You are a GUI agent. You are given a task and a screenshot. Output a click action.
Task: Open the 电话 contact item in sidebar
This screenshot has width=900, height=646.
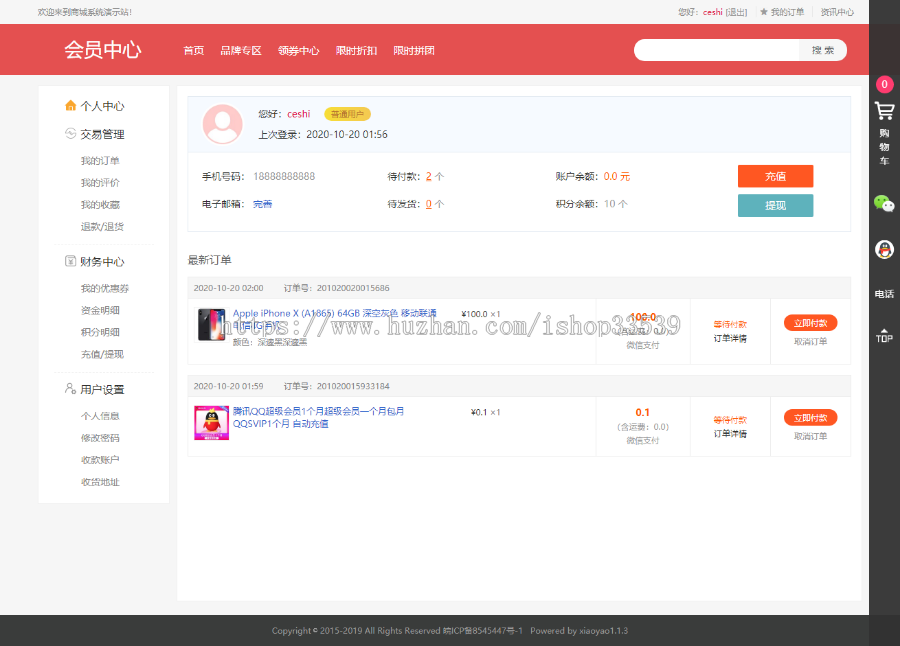[884, 294]
